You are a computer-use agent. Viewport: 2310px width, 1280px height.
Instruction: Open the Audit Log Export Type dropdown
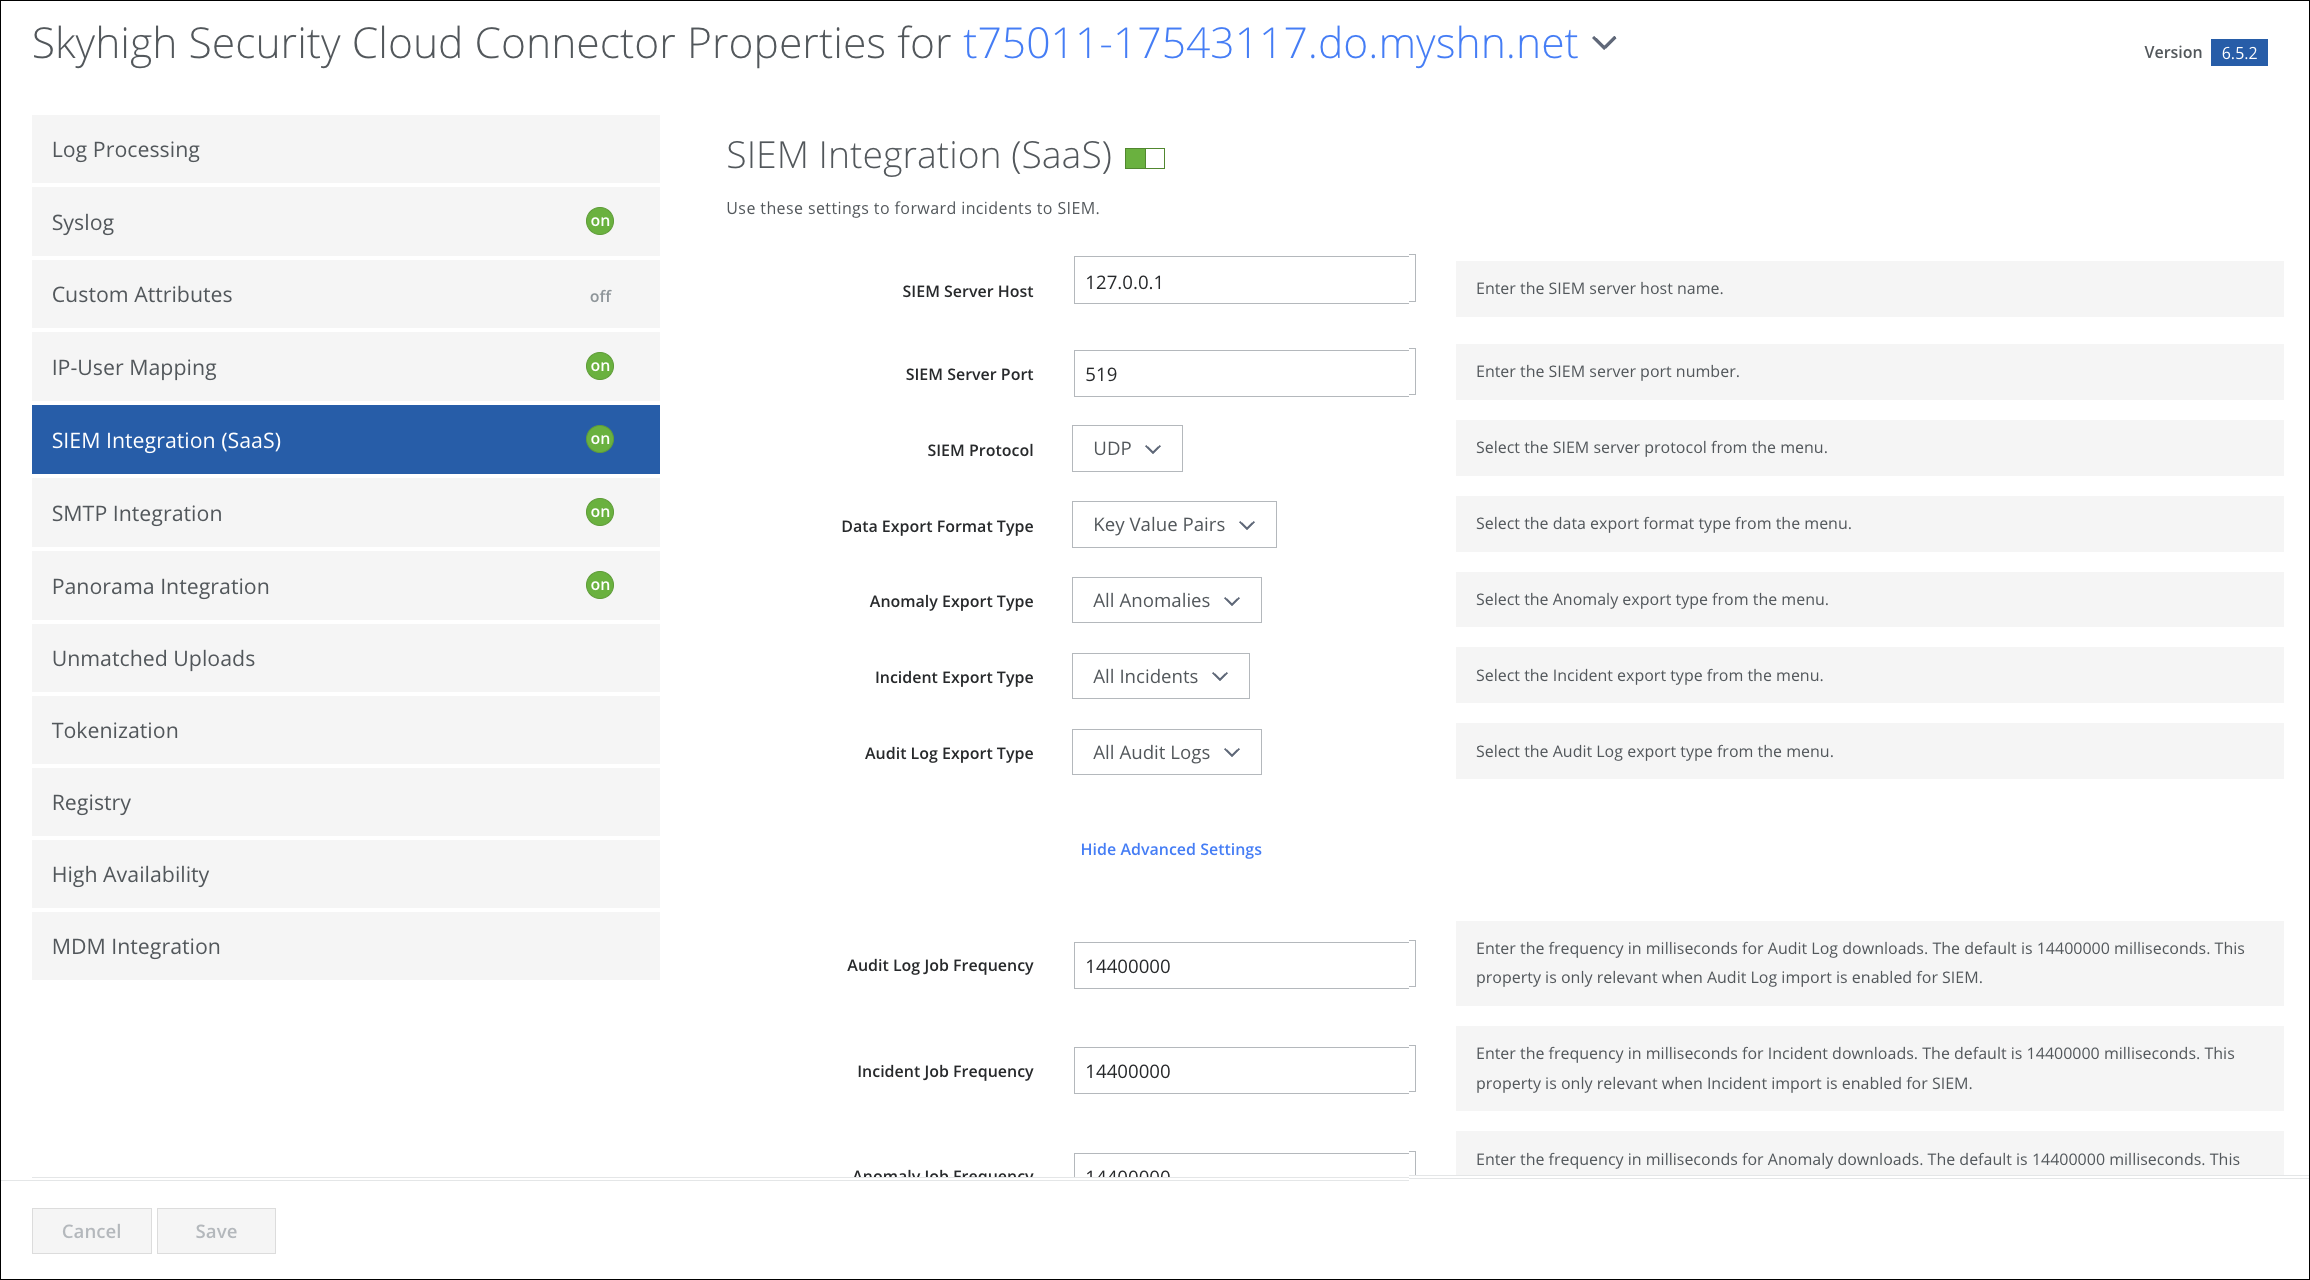[1166, 753]
